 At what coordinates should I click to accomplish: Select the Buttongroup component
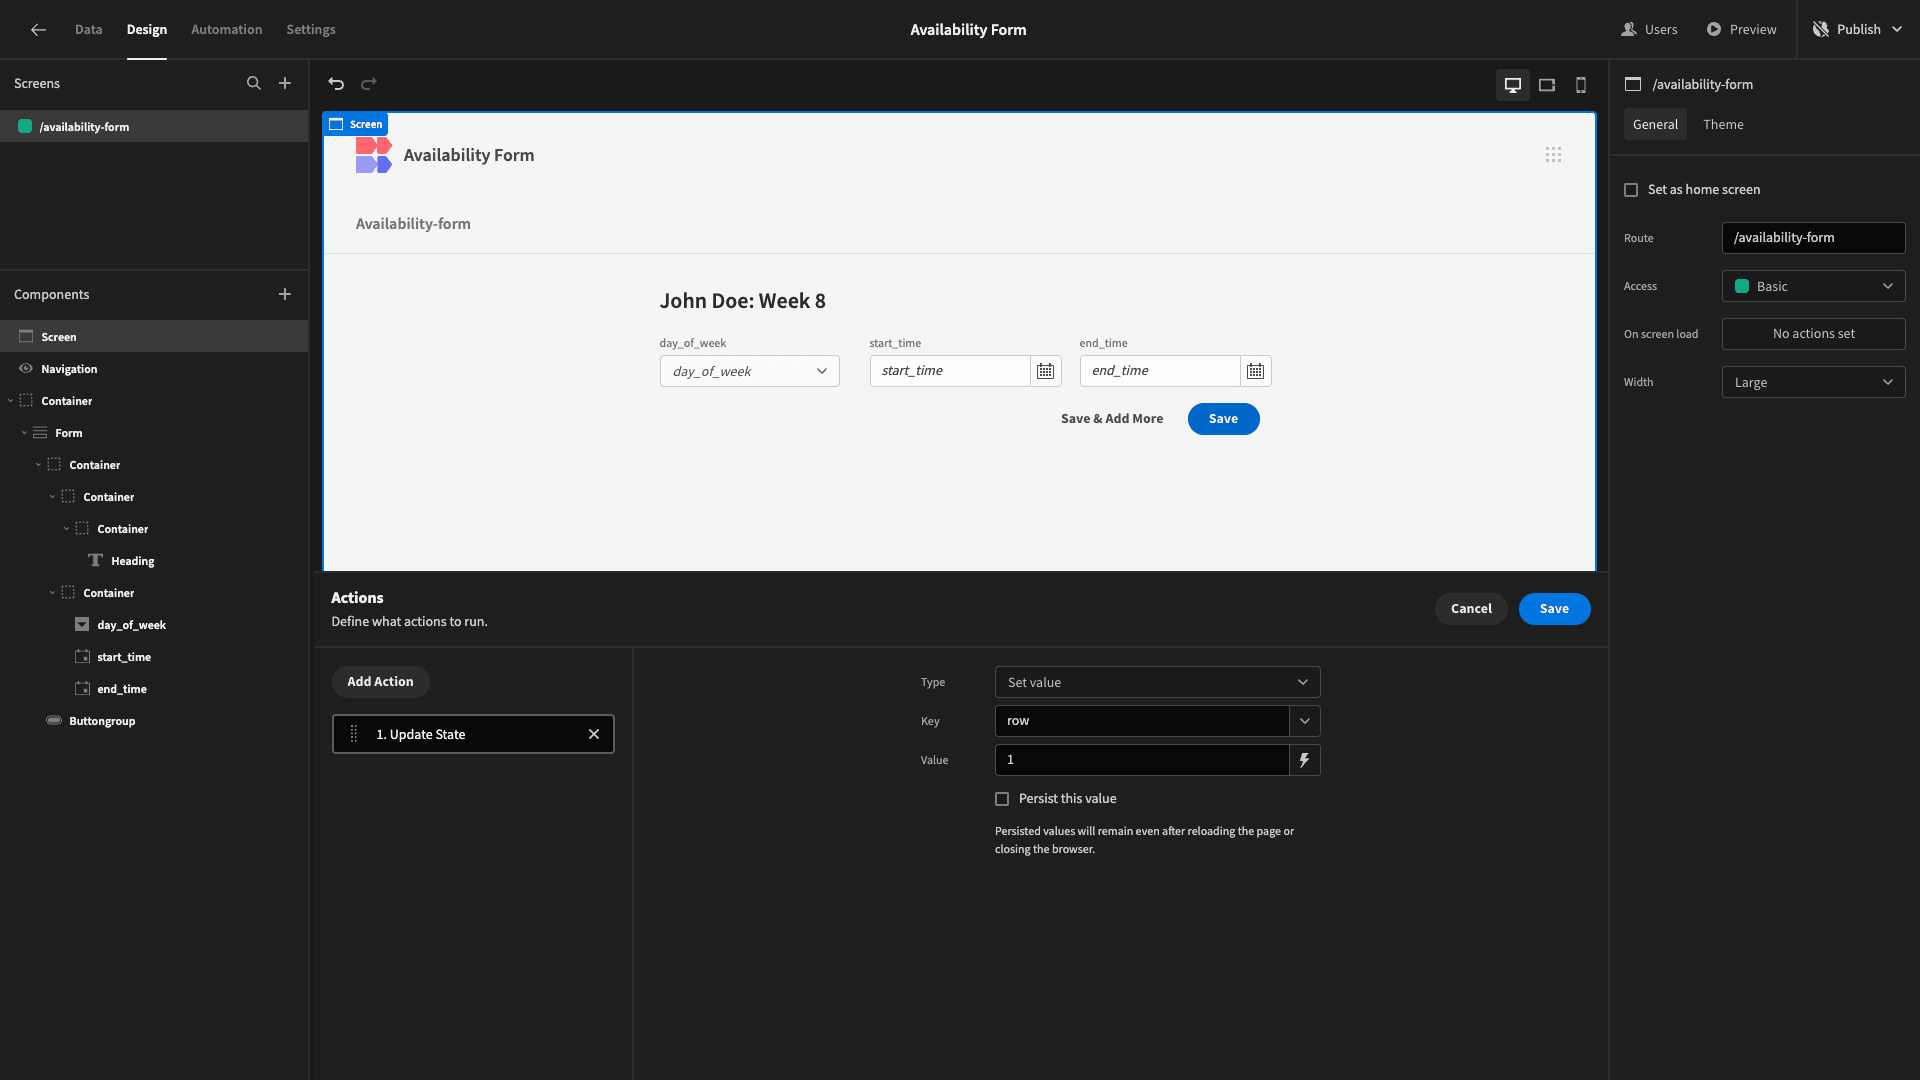coord(102,721)
